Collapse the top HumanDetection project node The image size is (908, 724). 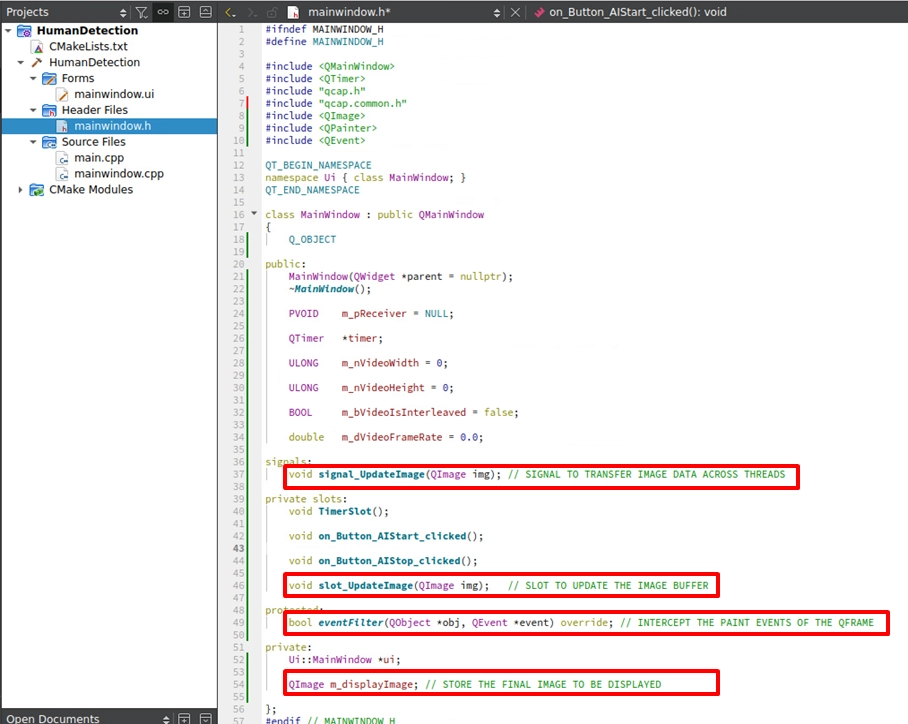click(8, 30)
